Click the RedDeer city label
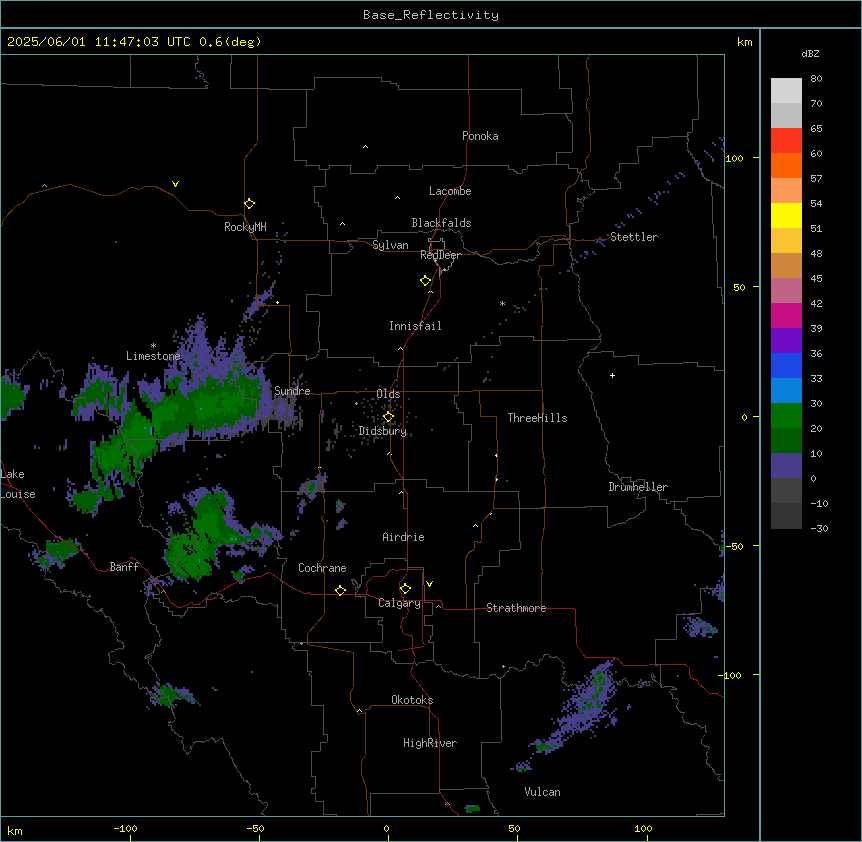Screen dimensions: 862x842 [440, 254]
